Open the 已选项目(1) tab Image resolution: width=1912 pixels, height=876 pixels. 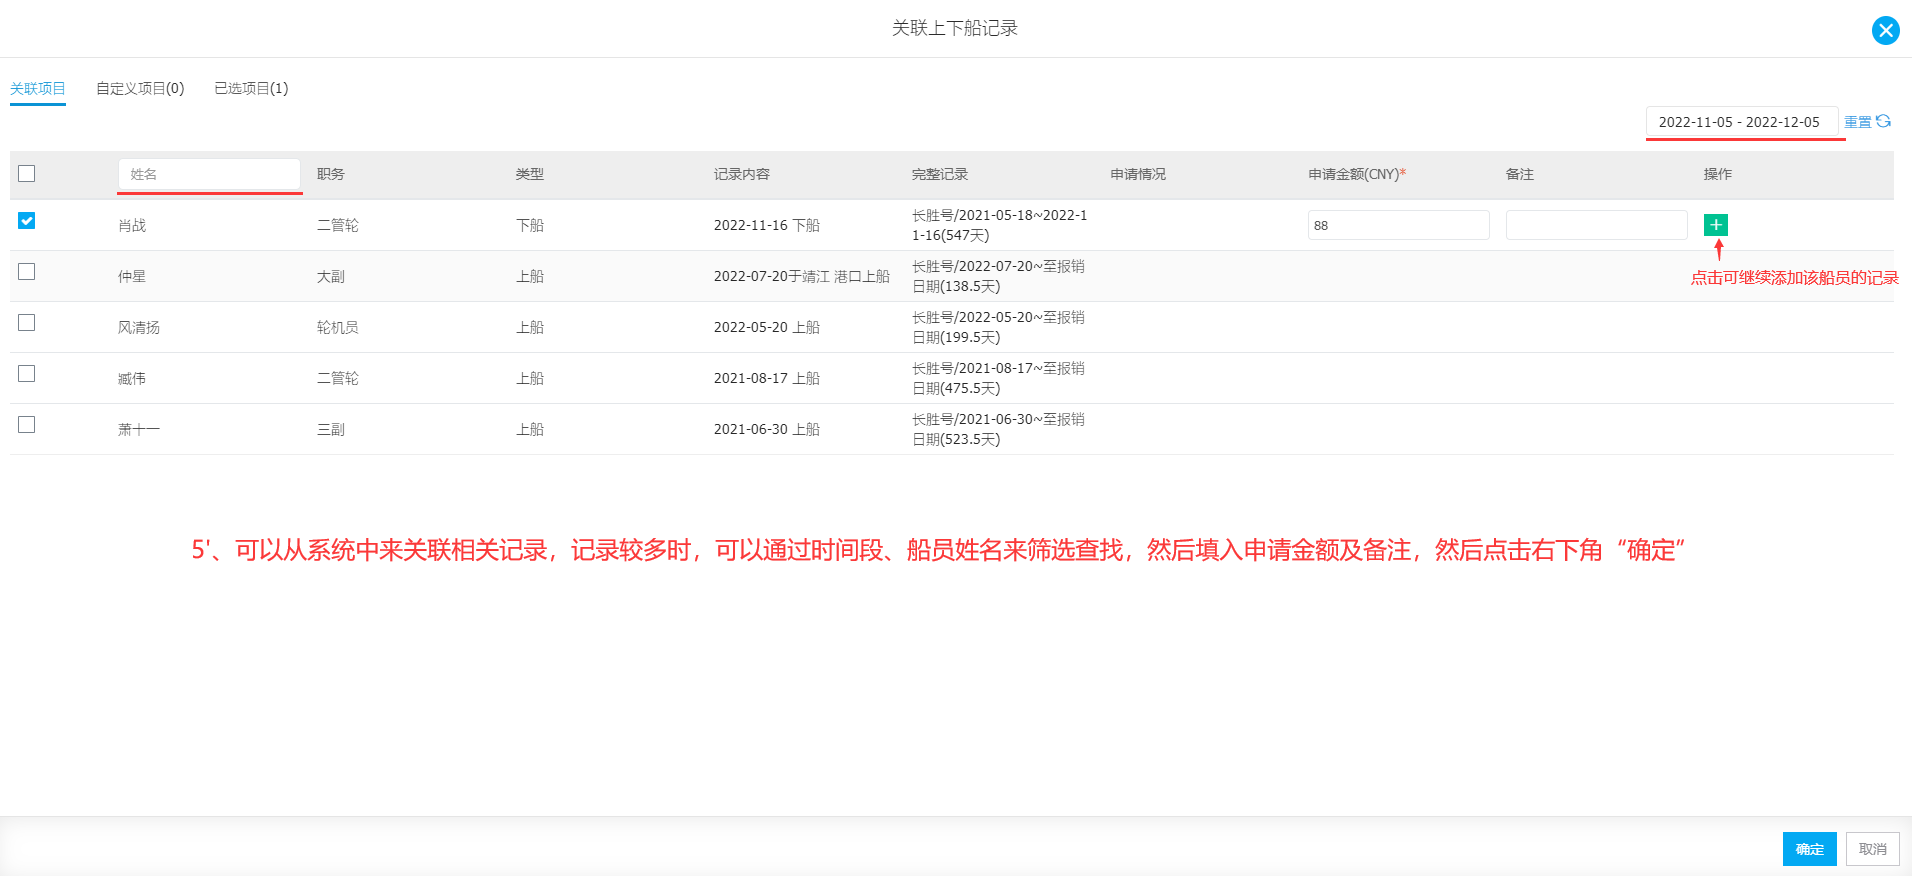[251, 88]
